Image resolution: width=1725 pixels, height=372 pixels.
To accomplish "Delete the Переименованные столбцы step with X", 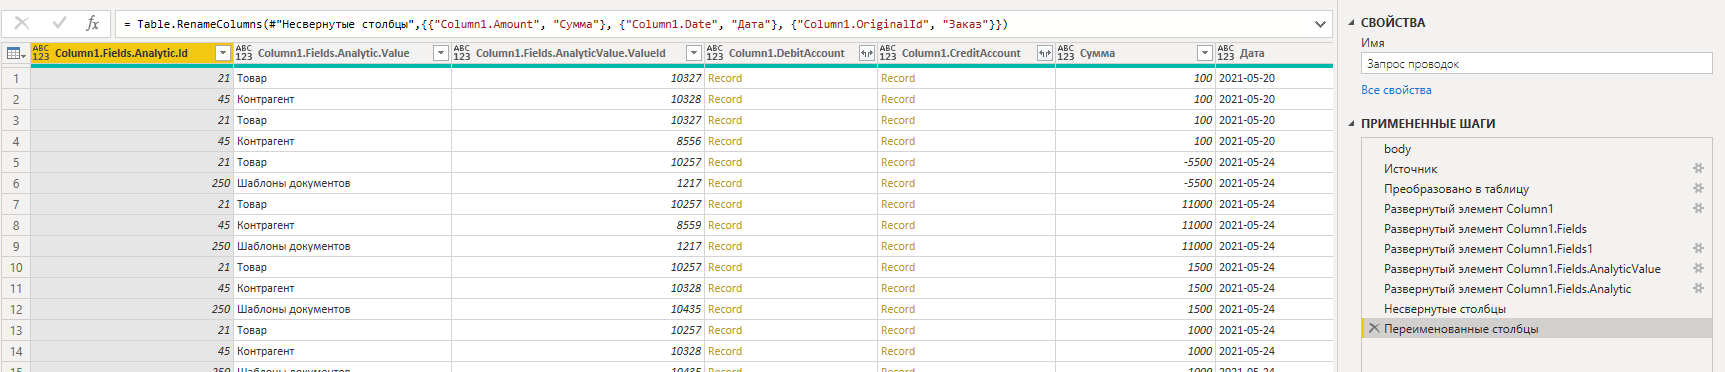I will coord(1374,328).
